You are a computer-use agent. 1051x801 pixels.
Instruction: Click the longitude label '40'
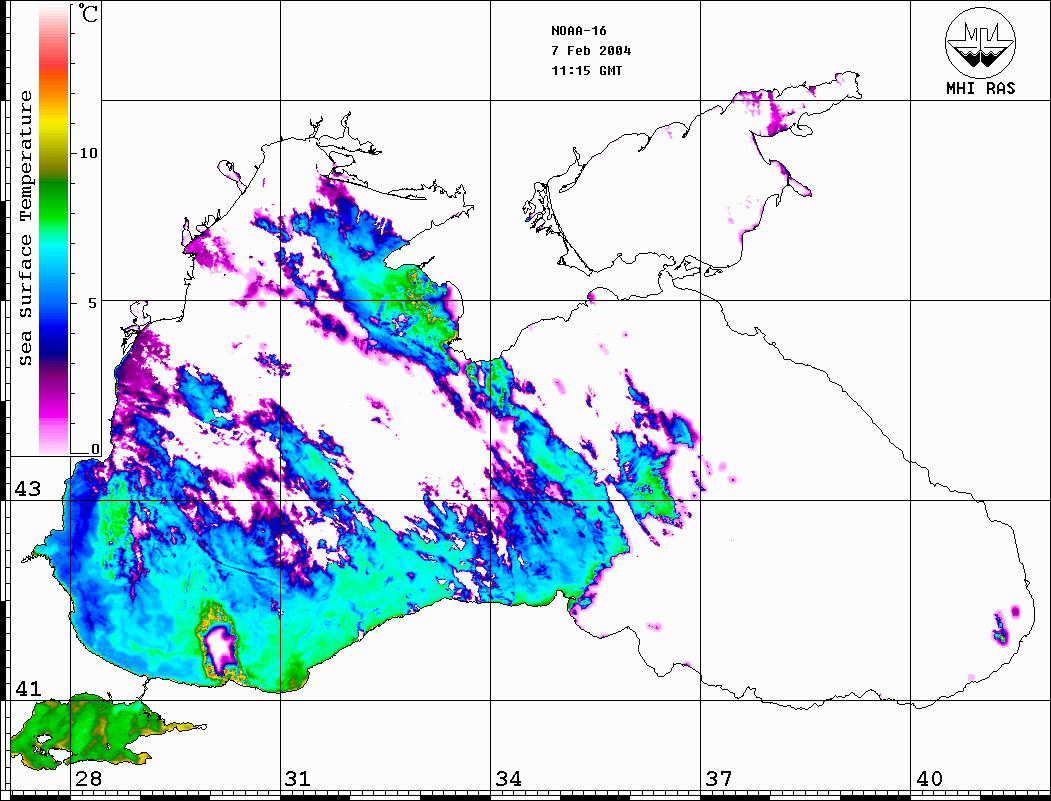[929, 779]
